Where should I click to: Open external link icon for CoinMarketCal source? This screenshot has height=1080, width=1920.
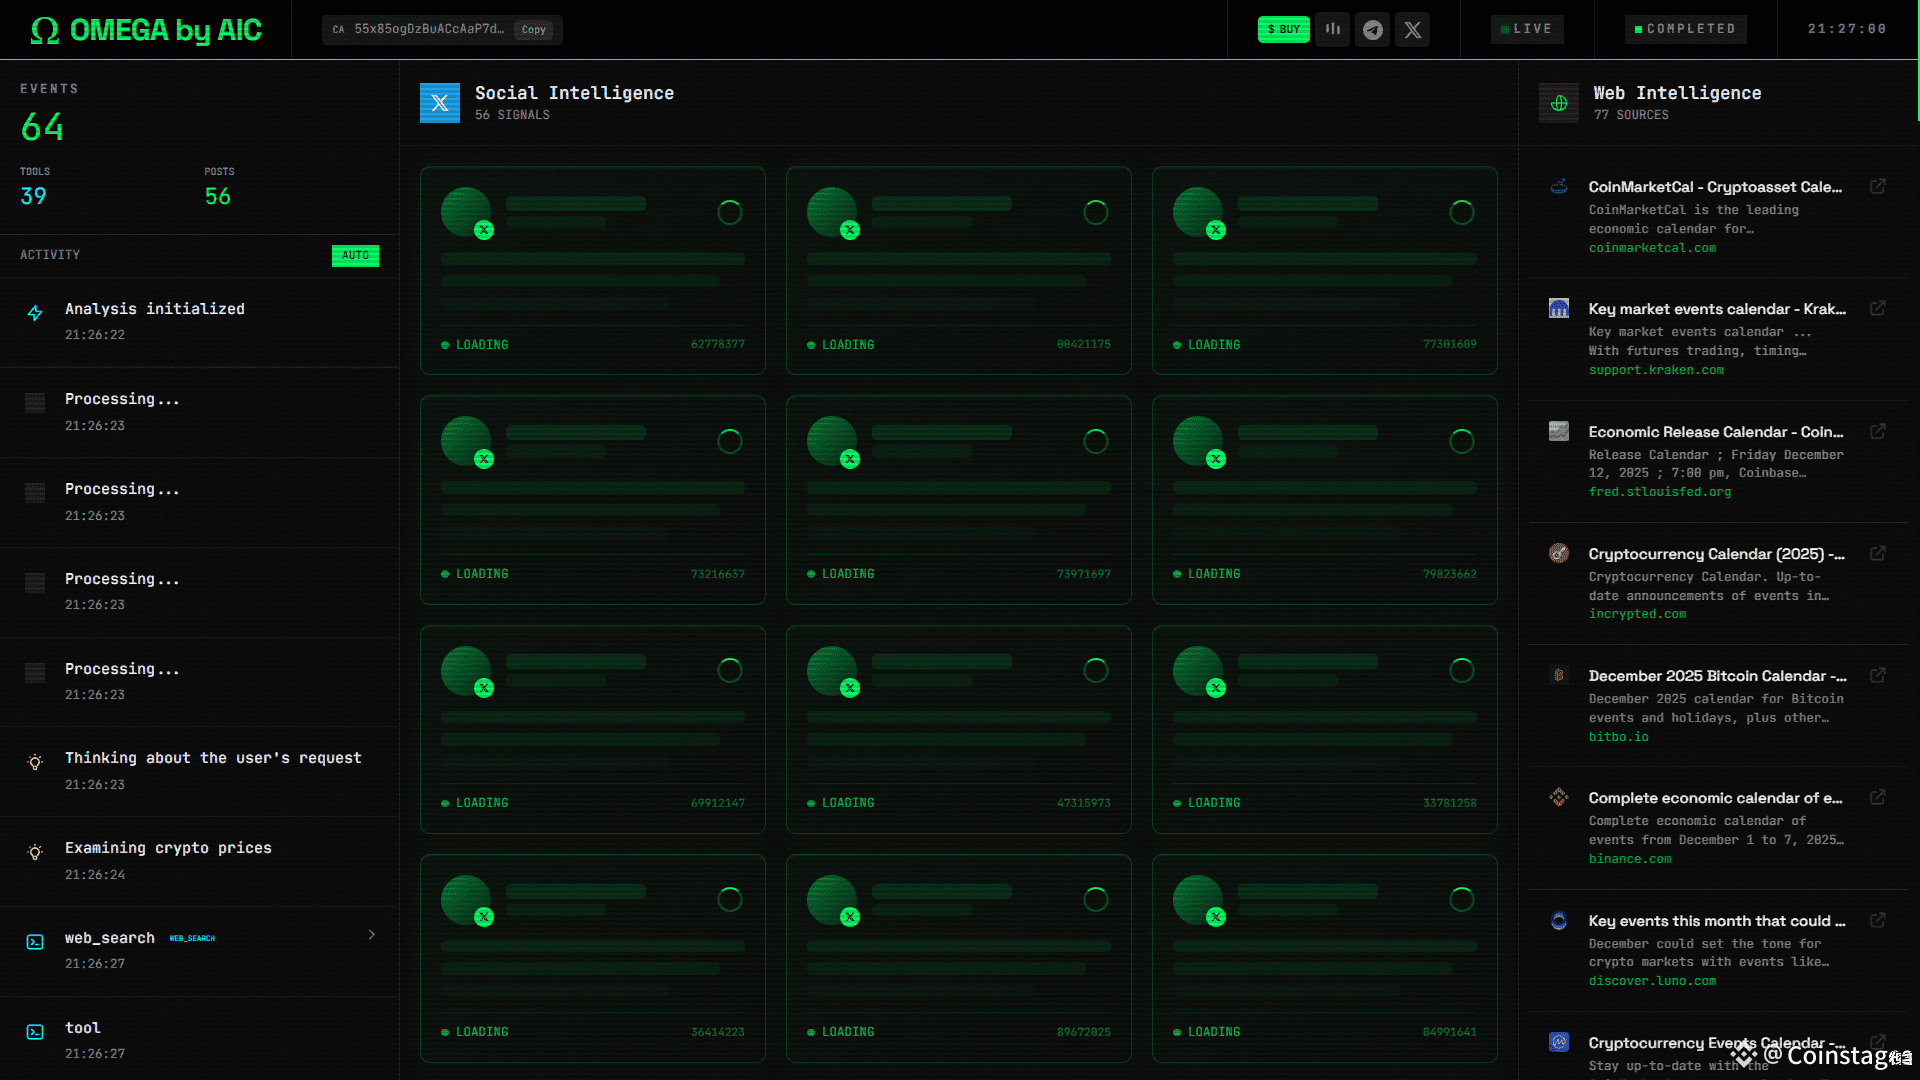(1878, 186)
